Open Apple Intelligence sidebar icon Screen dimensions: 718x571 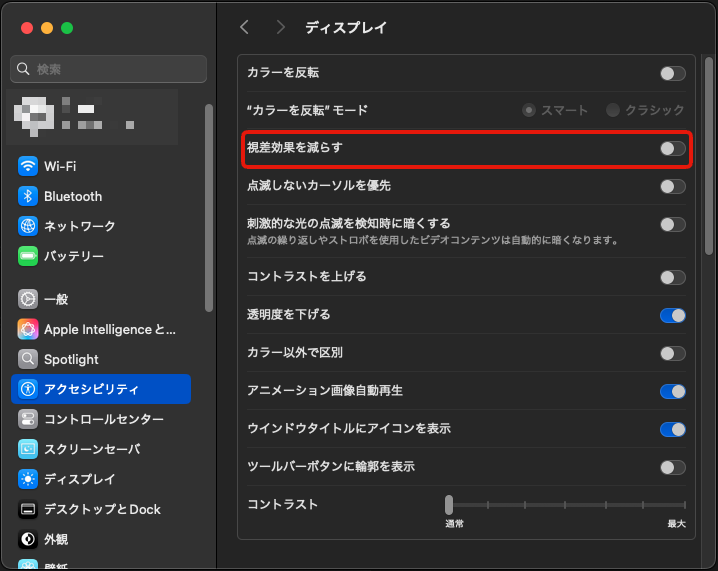[28, 329]
